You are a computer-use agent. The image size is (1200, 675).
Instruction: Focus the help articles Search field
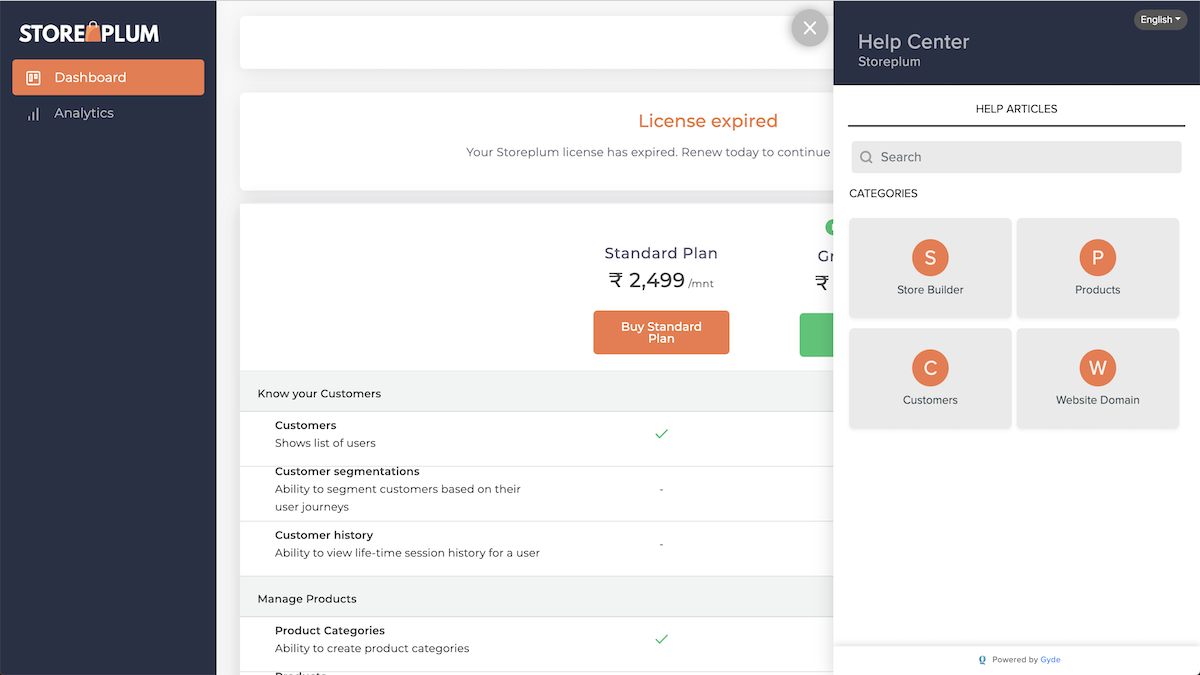pyautogui.click(x=1016, y=157)
